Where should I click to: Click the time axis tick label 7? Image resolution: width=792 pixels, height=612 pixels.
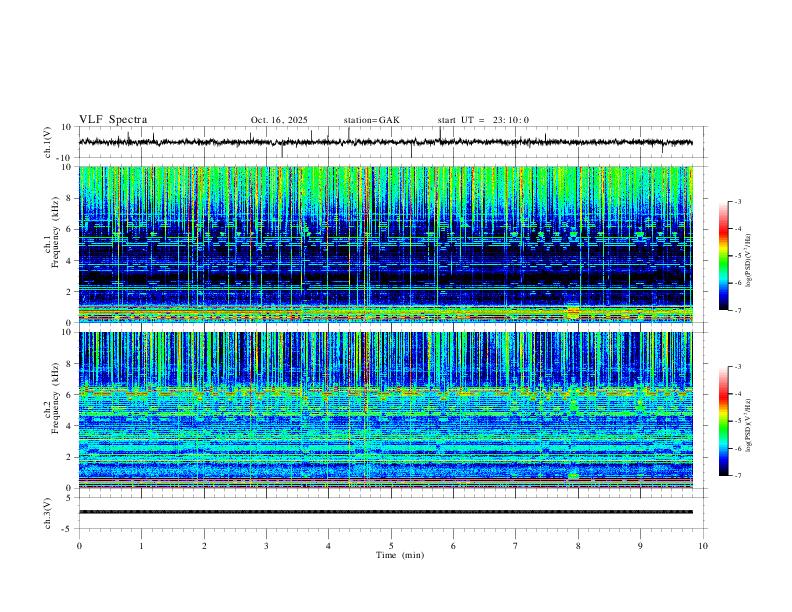[x=516, y=546]
